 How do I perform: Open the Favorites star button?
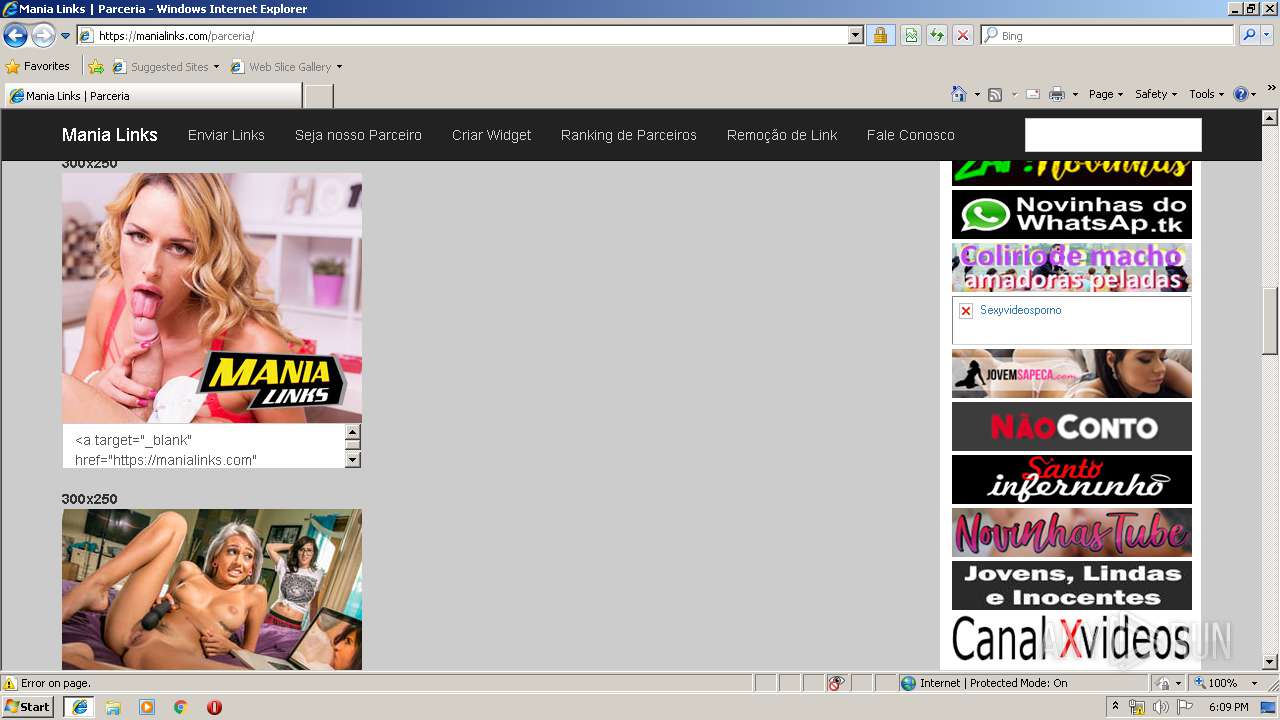coord(37,67)
